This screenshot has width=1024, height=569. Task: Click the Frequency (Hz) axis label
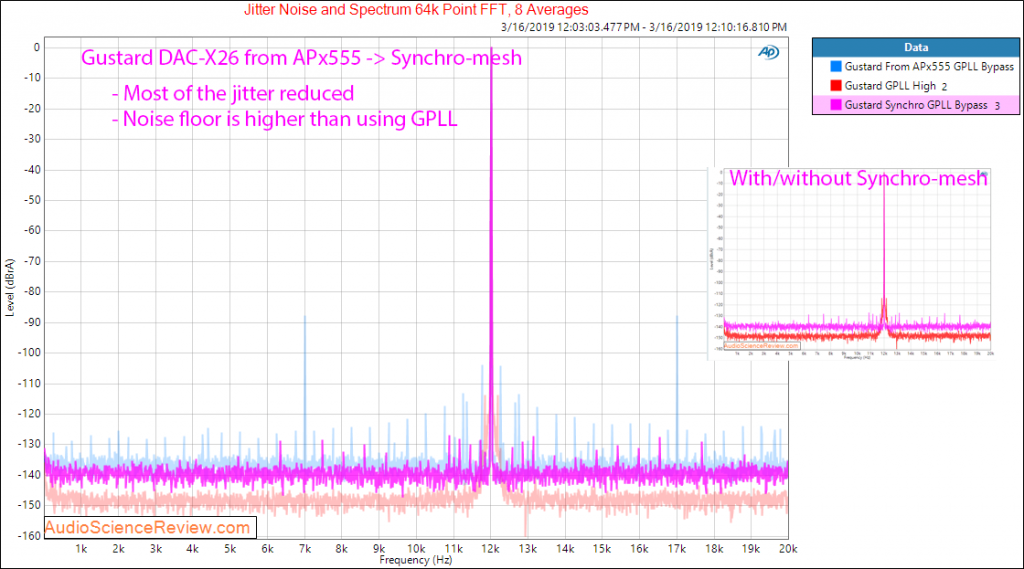coord(415,560)
